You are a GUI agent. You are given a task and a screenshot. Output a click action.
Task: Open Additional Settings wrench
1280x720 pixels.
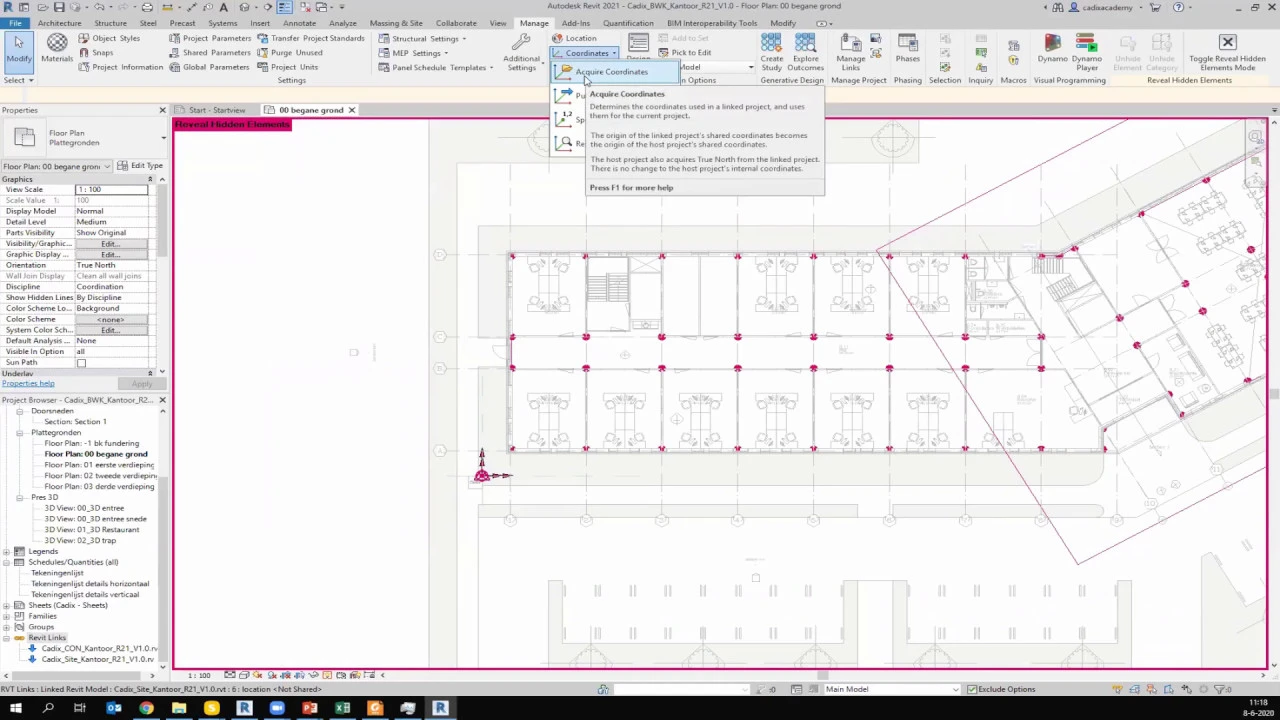pos(521,52)
